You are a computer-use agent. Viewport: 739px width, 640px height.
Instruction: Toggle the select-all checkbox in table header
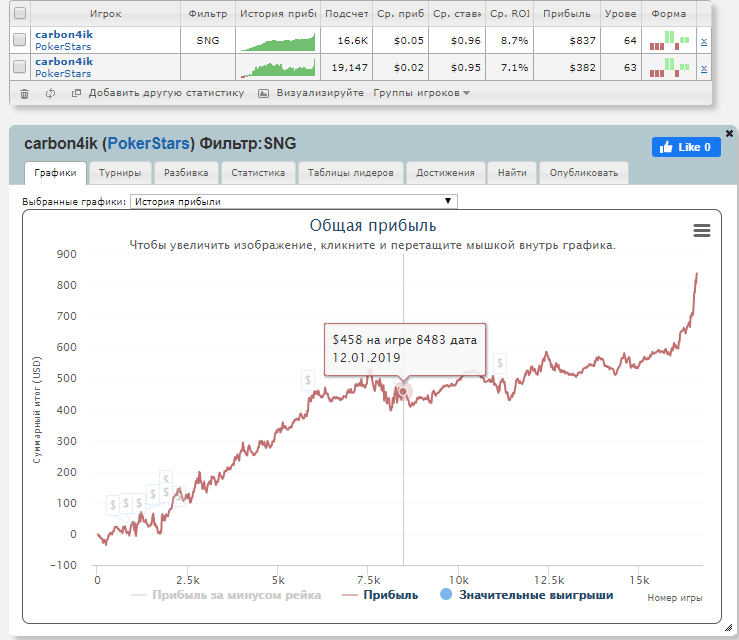20,13
